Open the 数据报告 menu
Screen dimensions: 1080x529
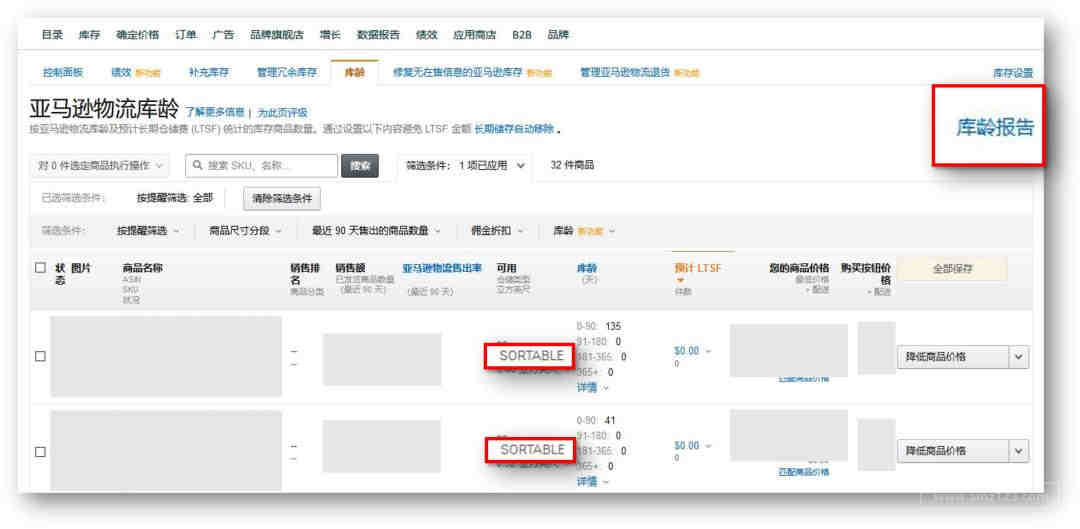(x=378, y=34)
